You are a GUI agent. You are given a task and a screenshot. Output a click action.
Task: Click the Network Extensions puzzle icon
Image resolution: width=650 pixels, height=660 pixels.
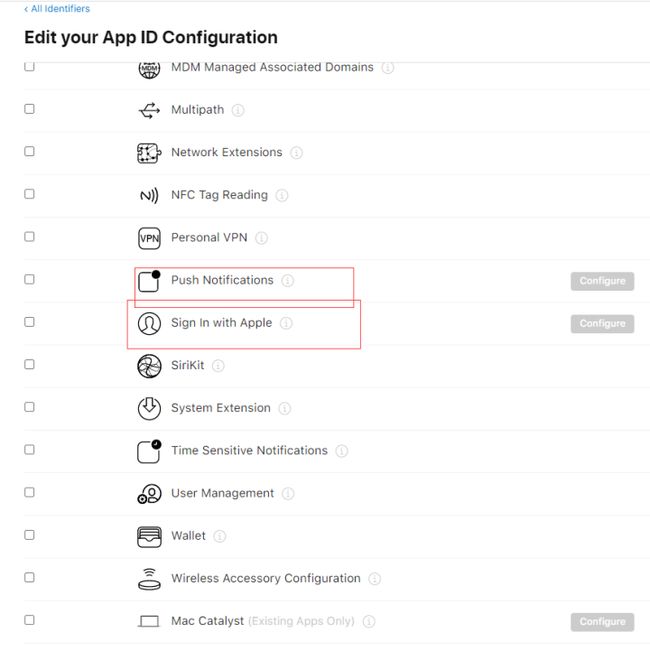[149, 153]
